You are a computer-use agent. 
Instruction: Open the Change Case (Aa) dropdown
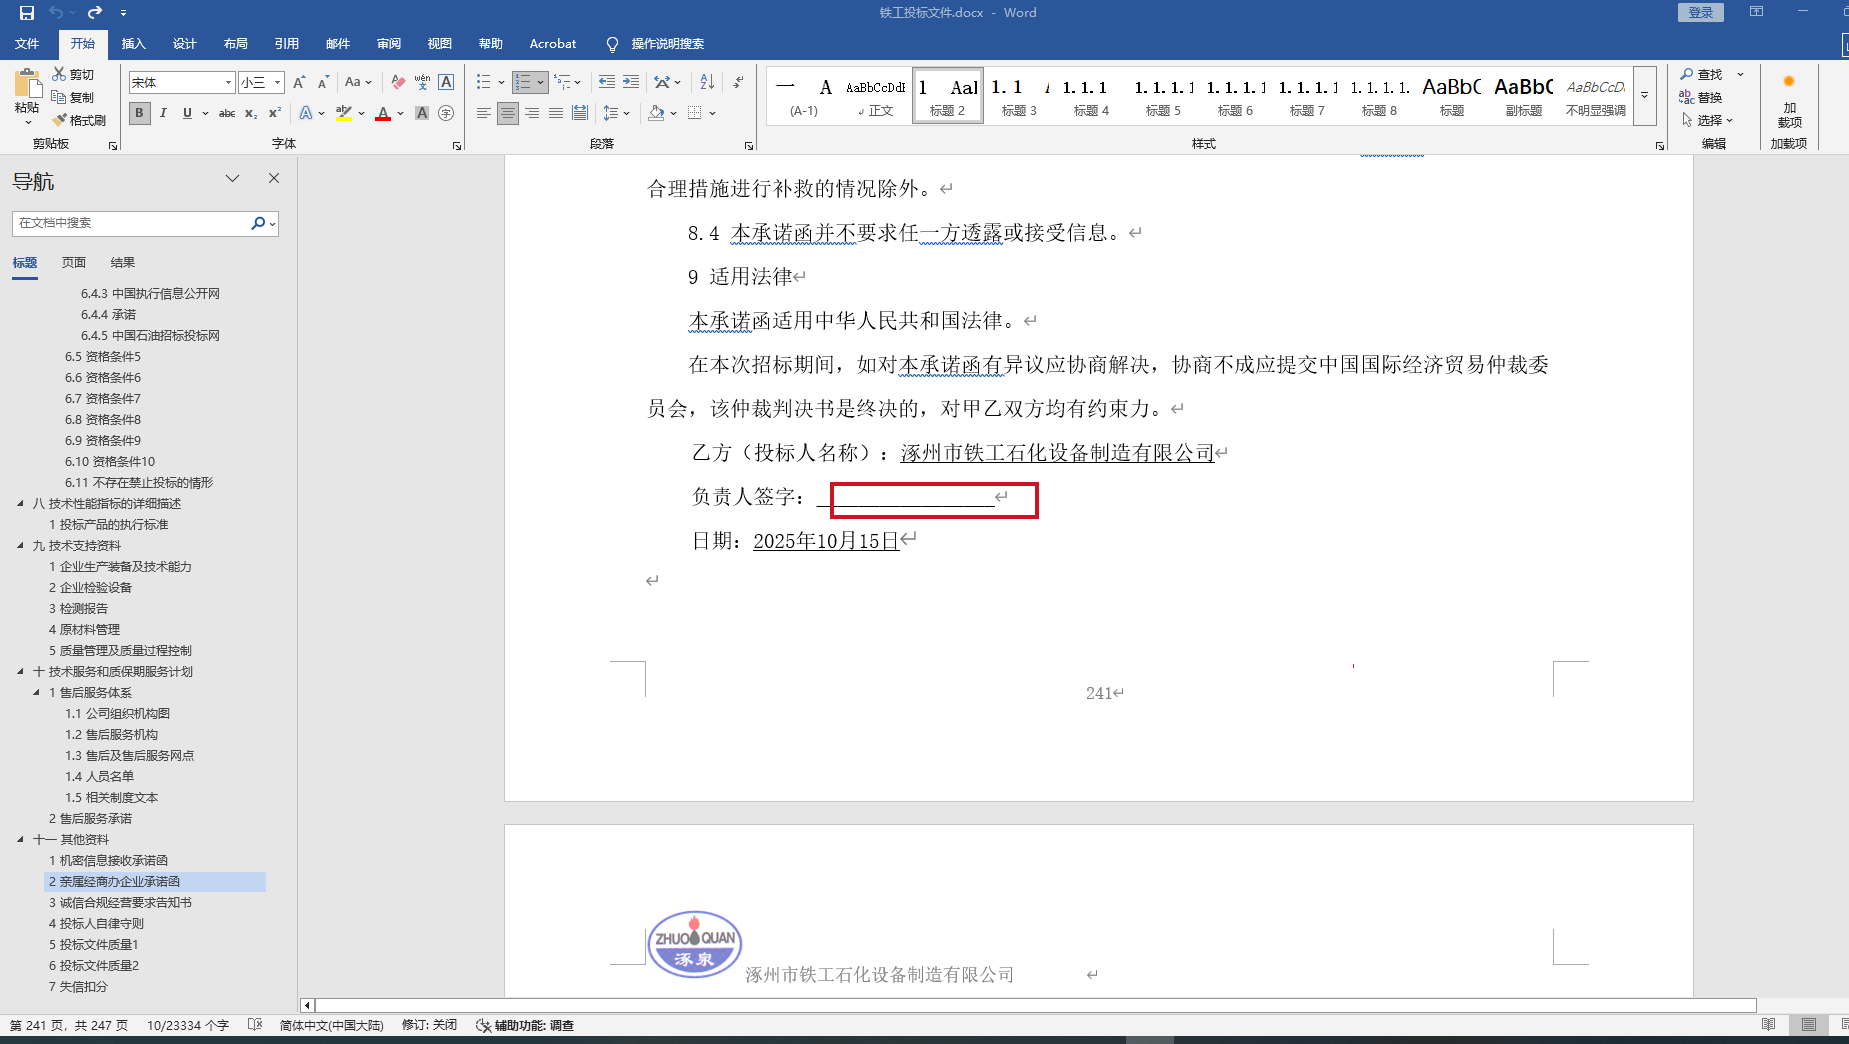point(358,82)
